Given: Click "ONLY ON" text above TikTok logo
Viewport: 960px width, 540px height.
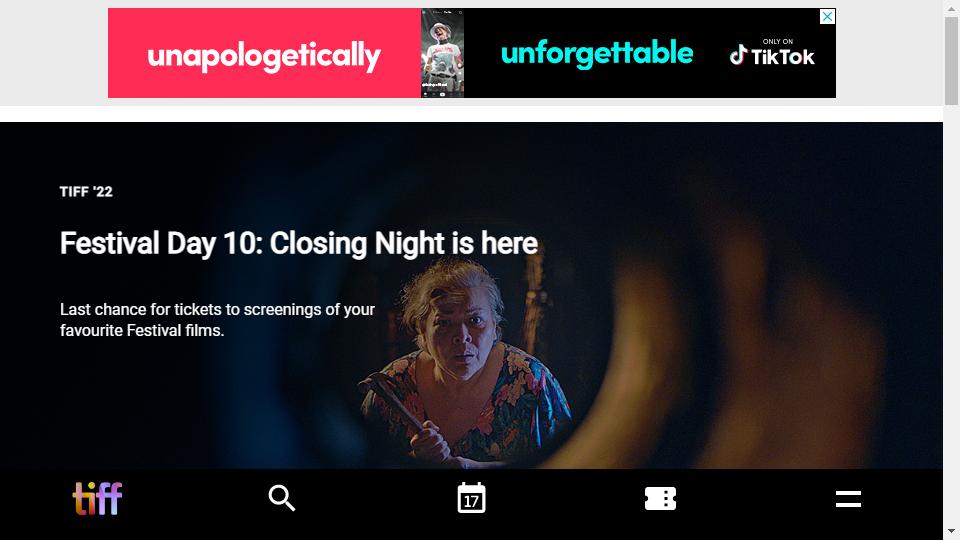Looking at the screenshot, I should point(778,42).
